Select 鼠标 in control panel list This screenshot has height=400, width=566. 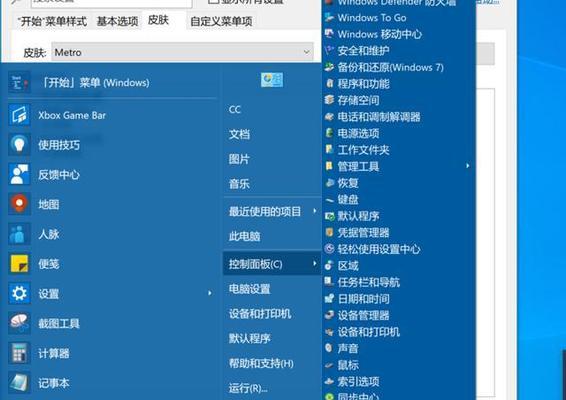[x=348, y=365]
